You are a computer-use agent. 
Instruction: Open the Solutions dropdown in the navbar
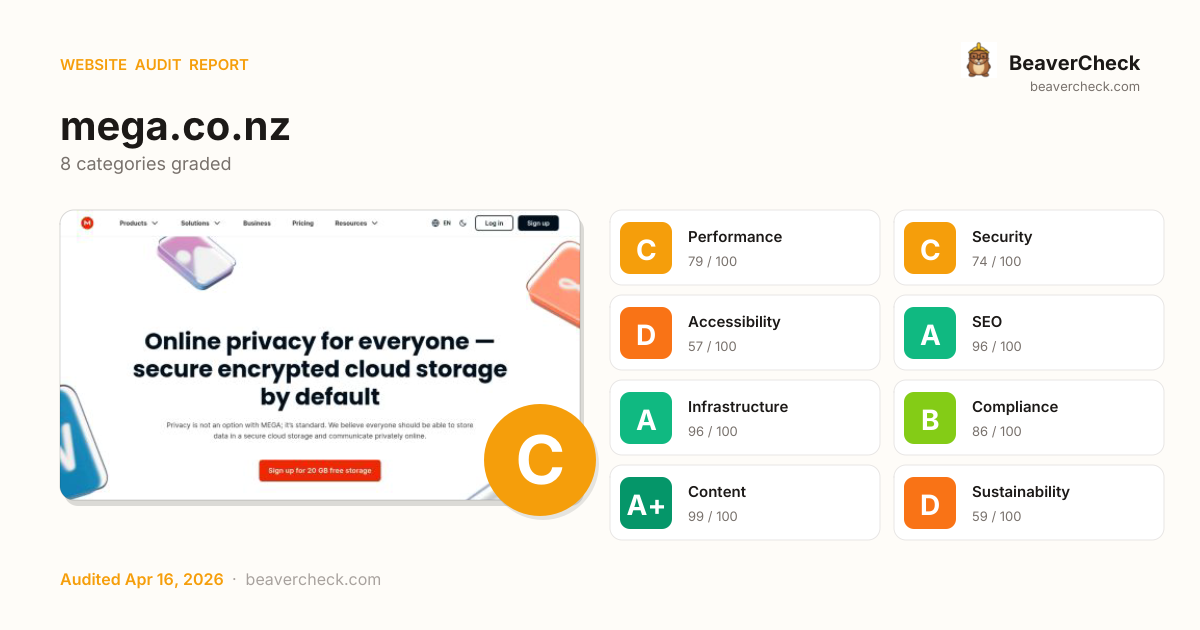point(200,223)
